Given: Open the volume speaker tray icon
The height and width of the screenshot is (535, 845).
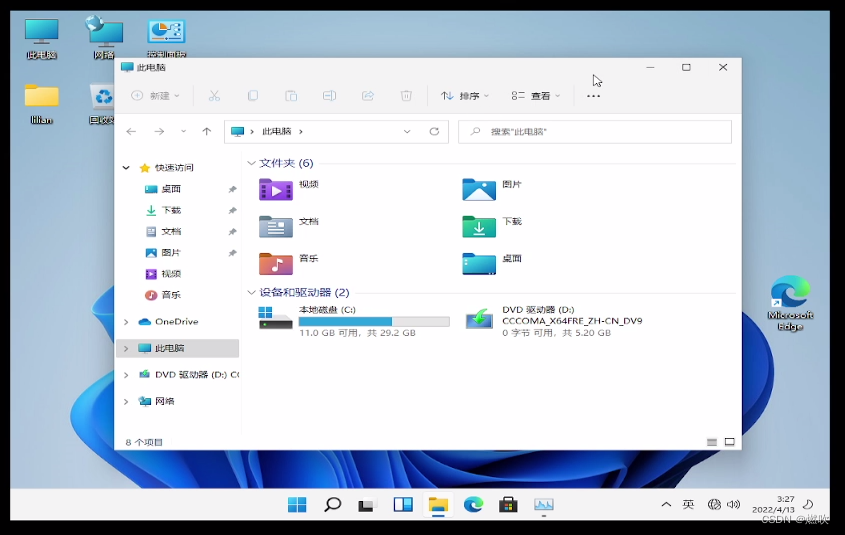Looking at the screenshot, I should tap(733, 505).
